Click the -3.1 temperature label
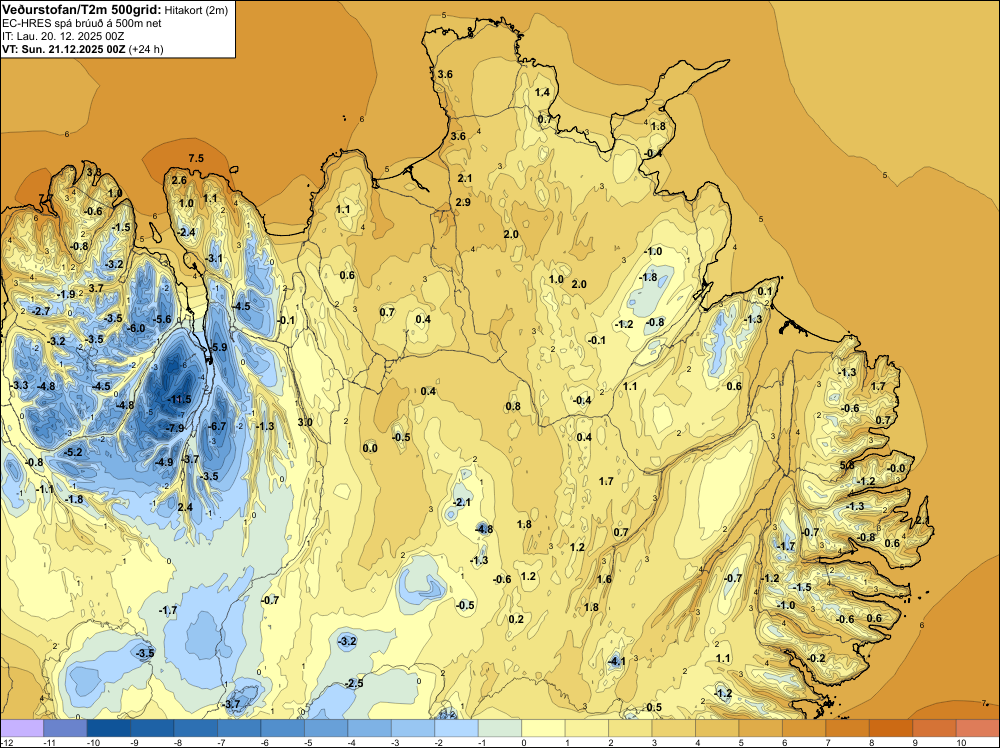This screenshot has height=748, width=1000. point(214,258)
